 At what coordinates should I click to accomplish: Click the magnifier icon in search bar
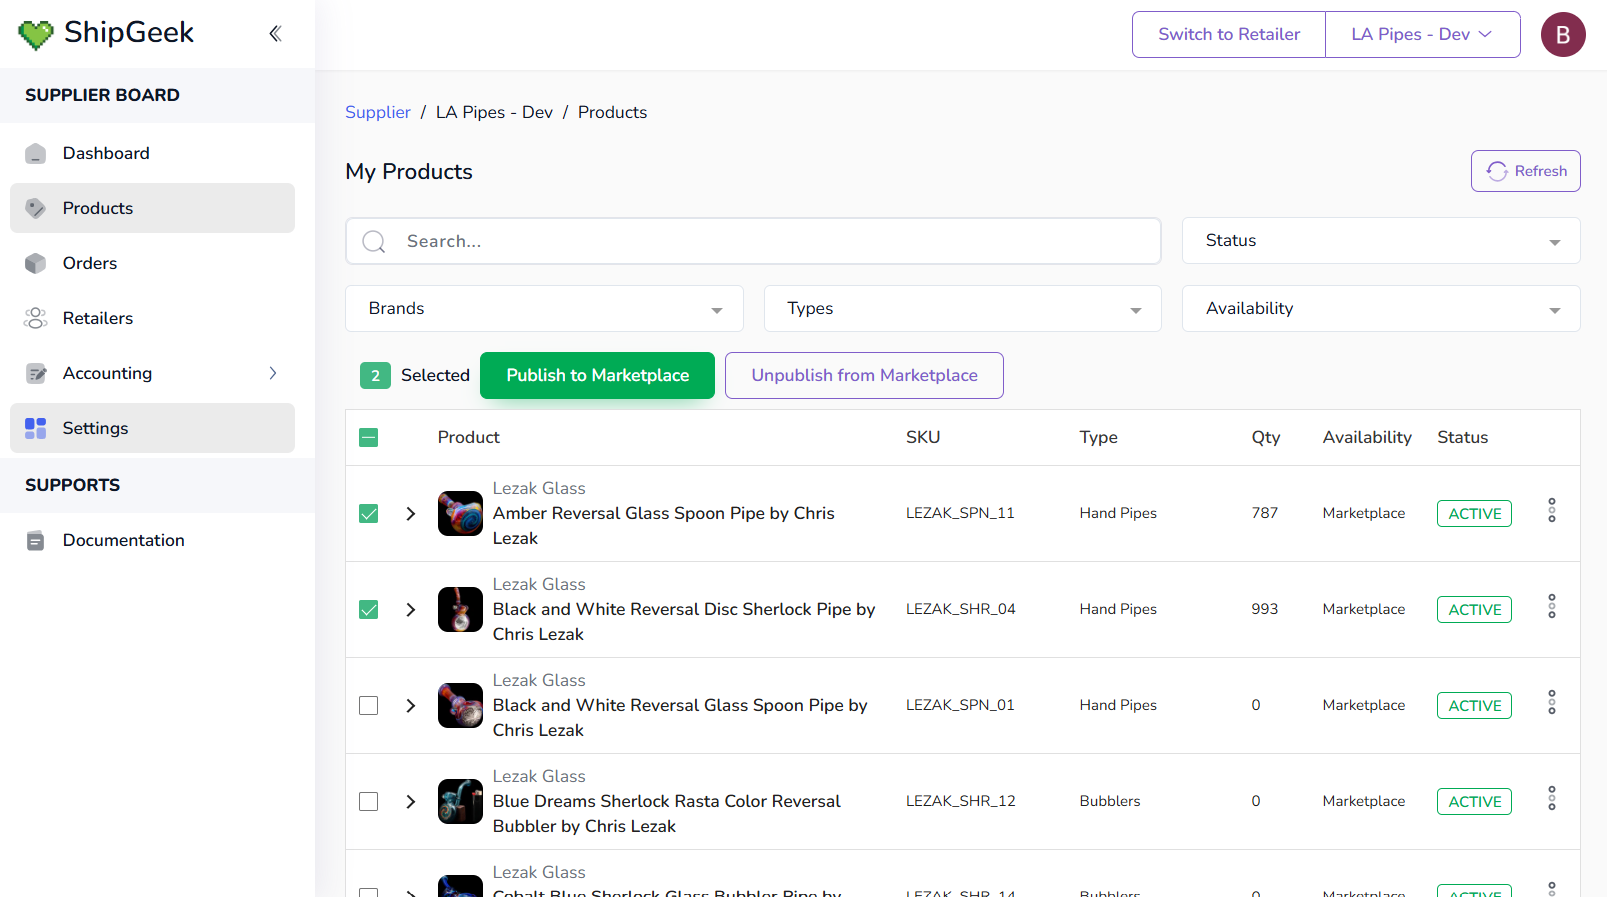374,241
